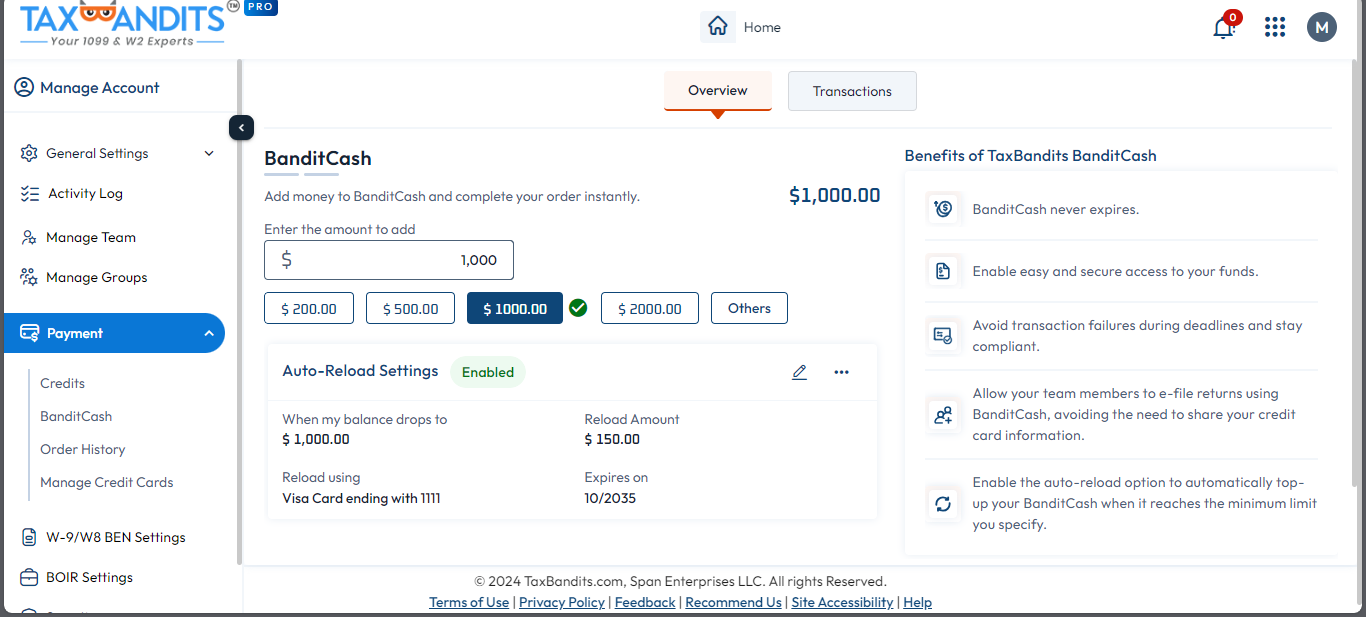1366x617 pixels.
Task: Open the Recommend Us link
Action: 733,602
